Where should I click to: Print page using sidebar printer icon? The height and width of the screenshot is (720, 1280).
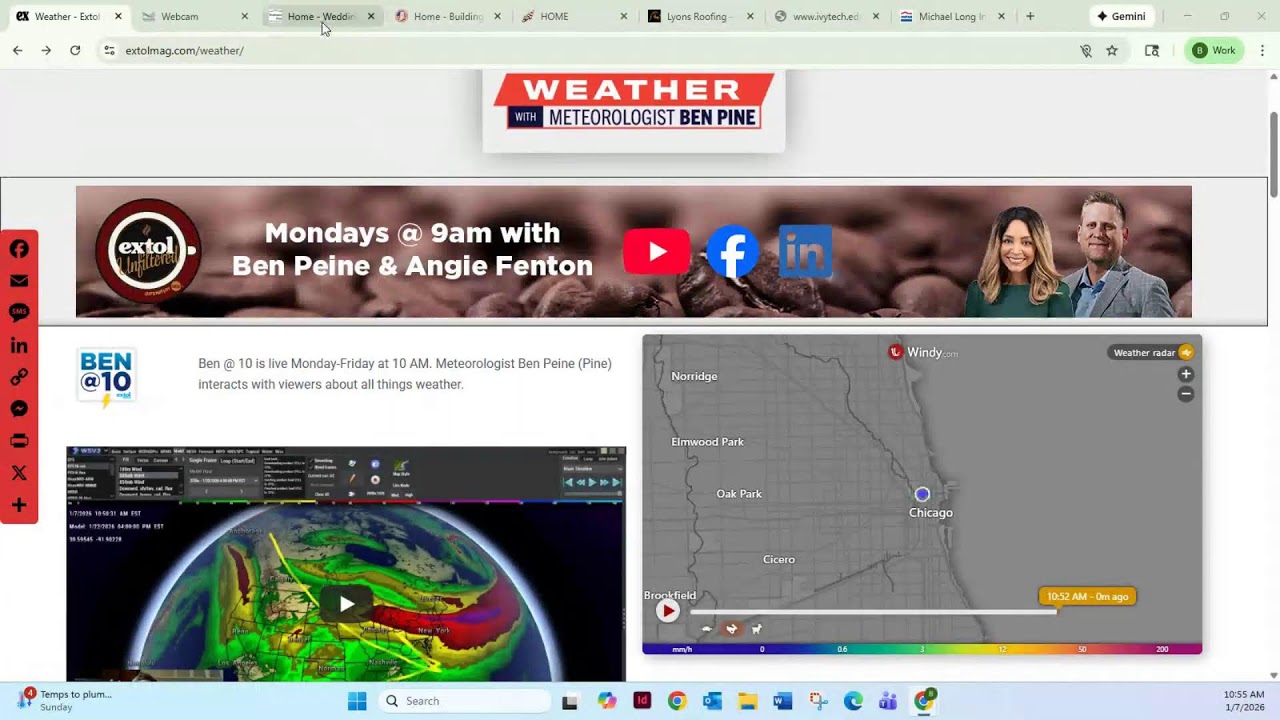click(x=19, y=441)
